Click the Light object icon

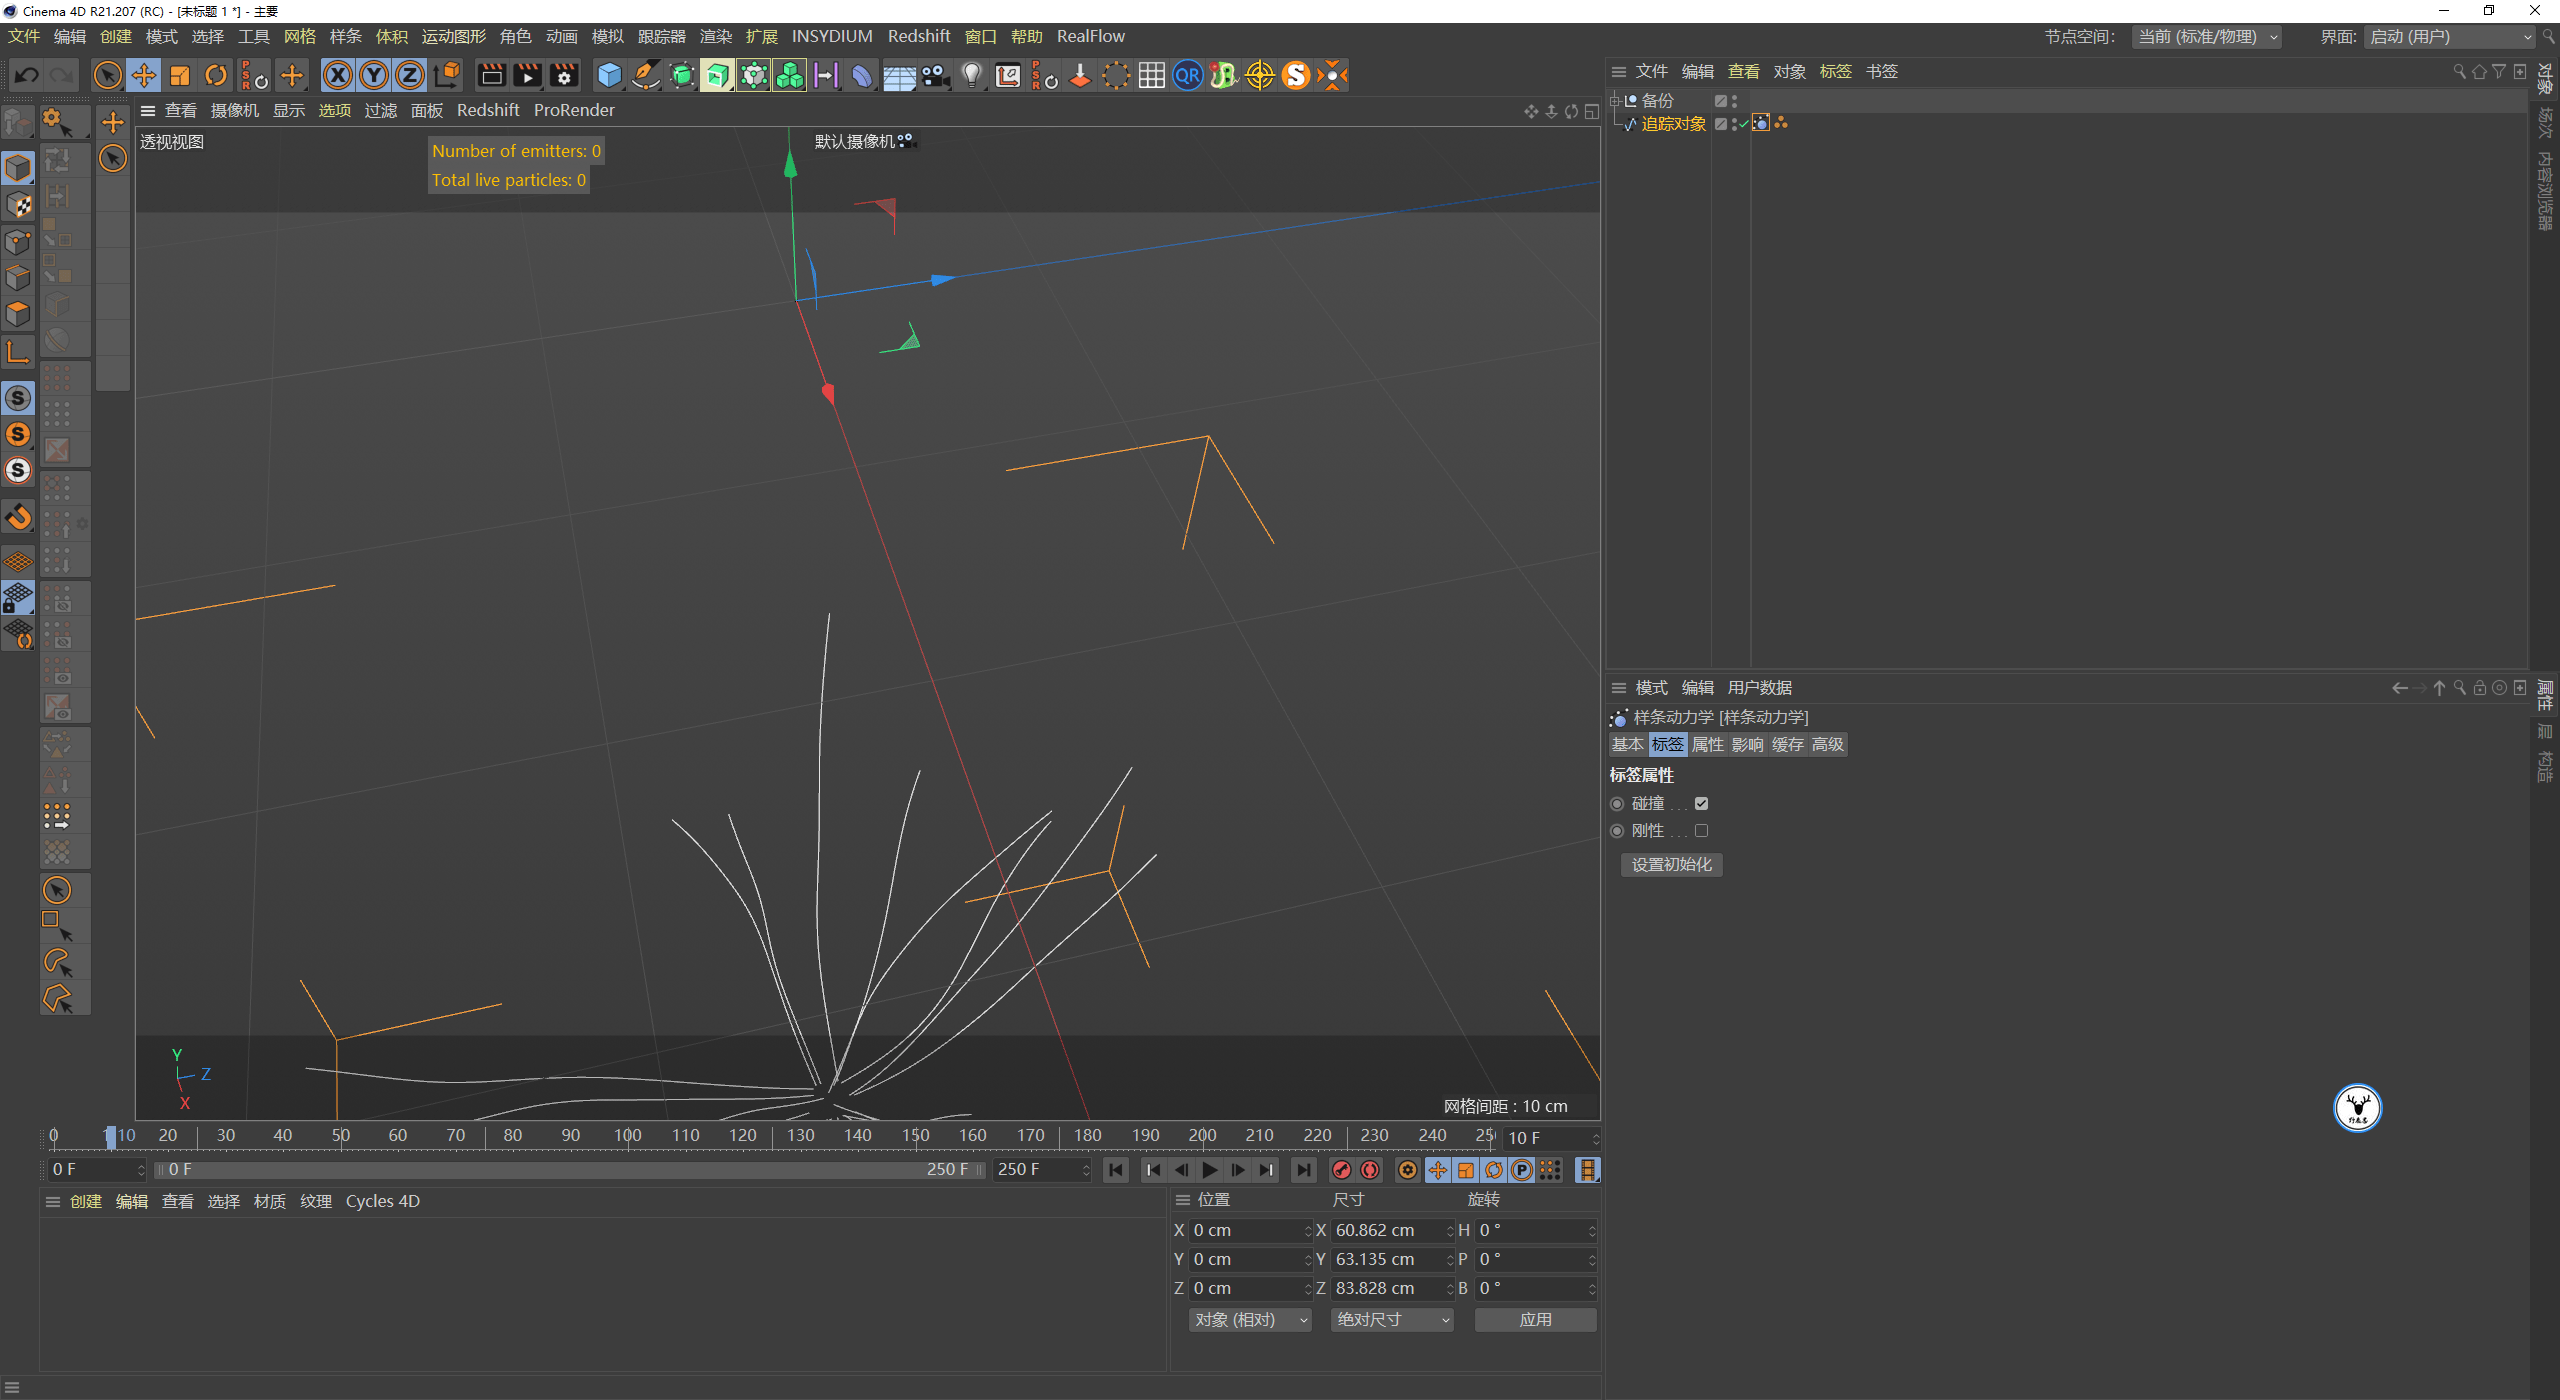pos(971,75)
